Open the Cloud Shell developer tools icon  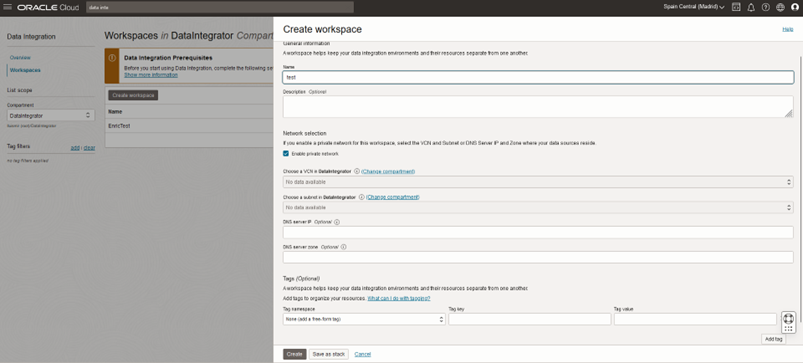coord(736,7)
